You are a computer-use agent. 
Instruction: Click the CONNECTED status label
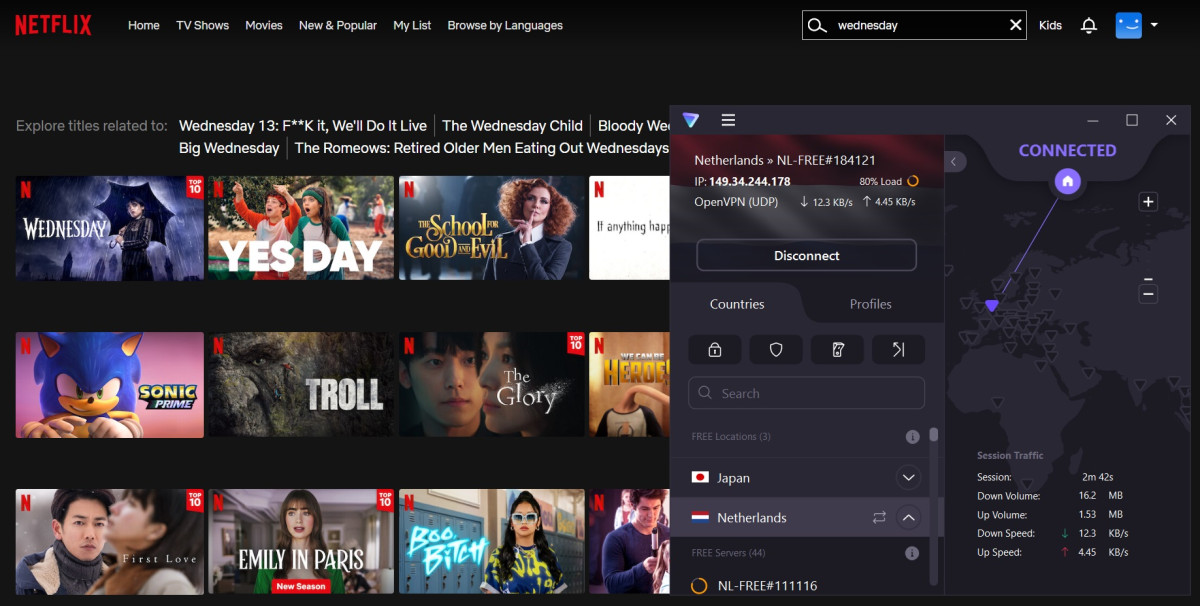coord(1067,151)
